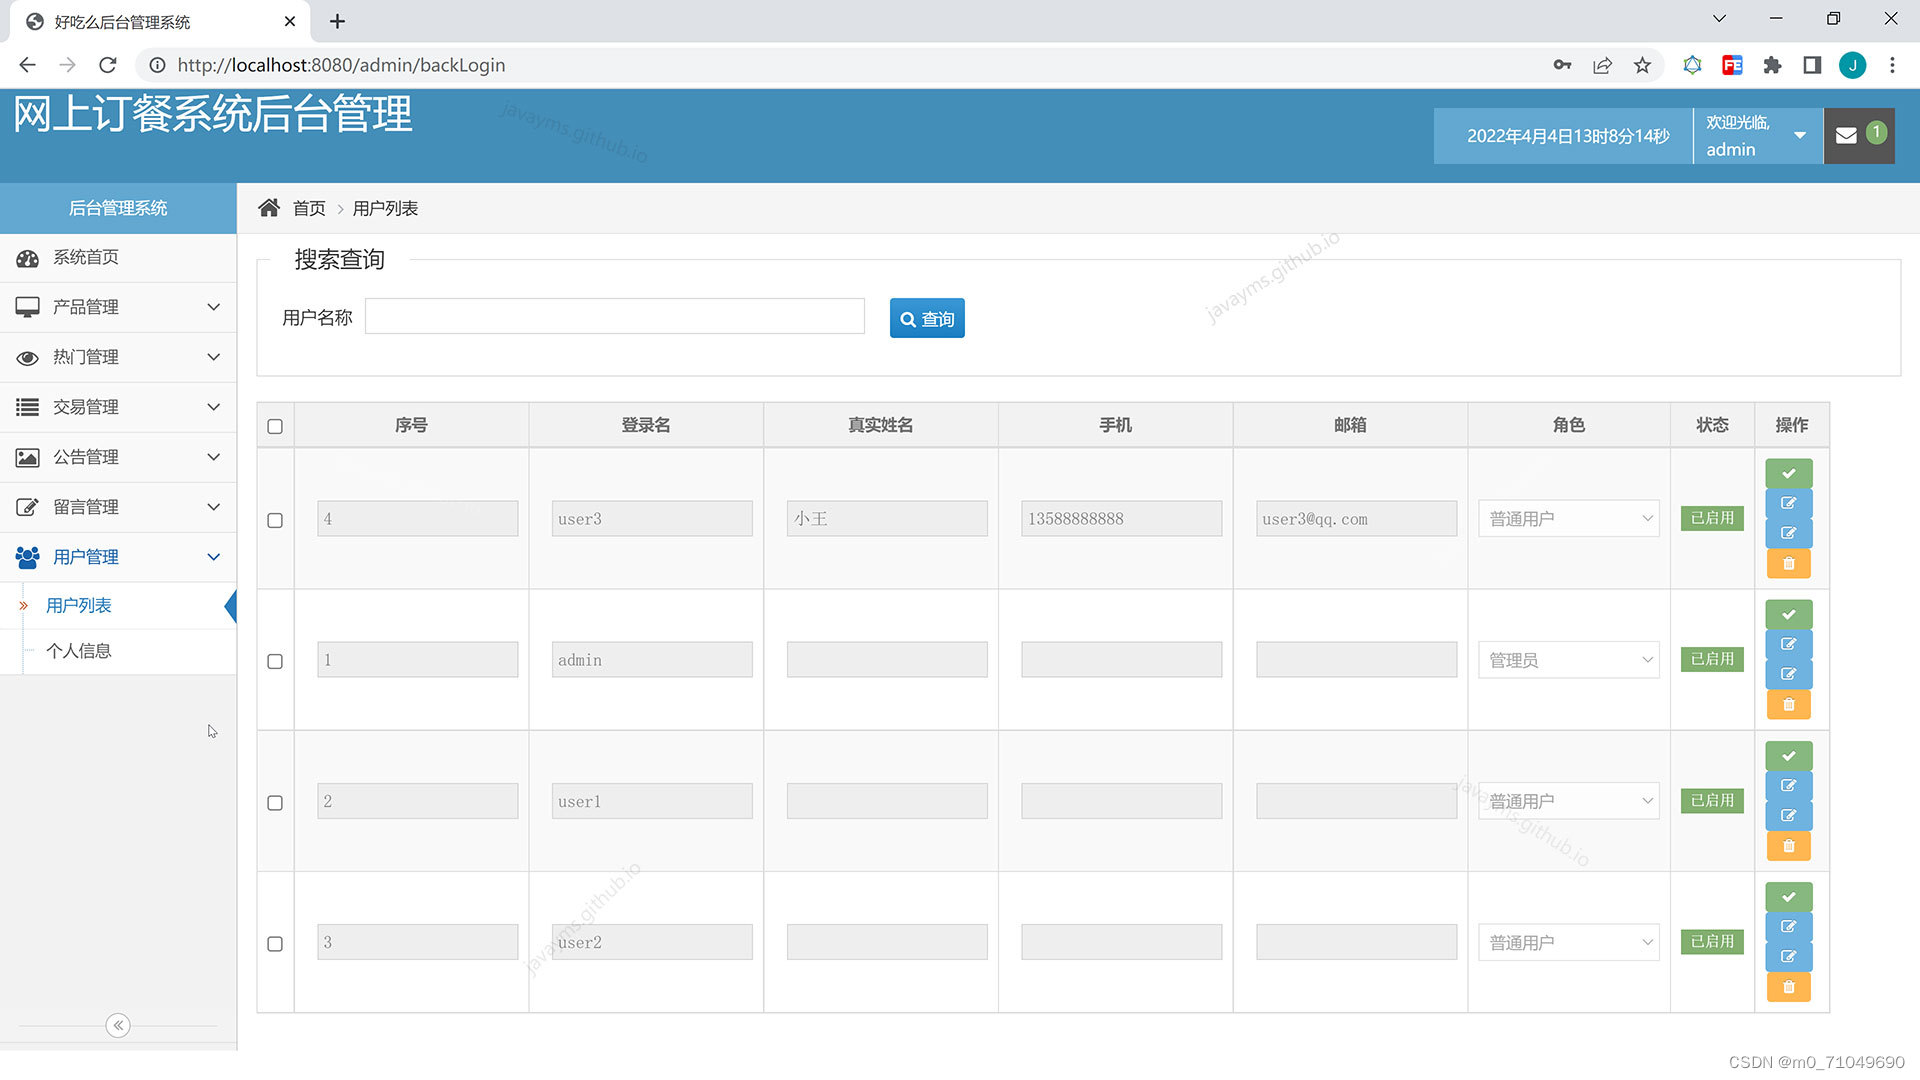This screenshot has height=1080, width=1920.
Task: Bookmark this page with the star icon
Action: pyautogui.click(x=1642, y=65)
